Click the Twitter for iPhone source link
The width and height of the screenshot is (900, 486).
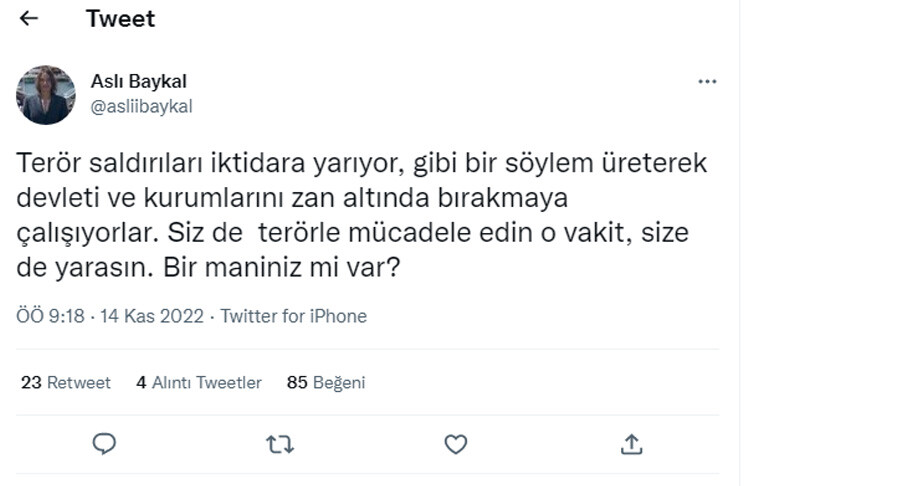coord(294,316)
